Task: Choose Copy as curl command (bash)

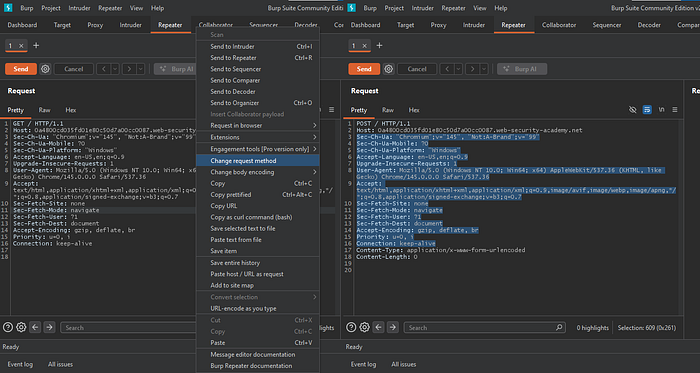Action: (258, 217)
